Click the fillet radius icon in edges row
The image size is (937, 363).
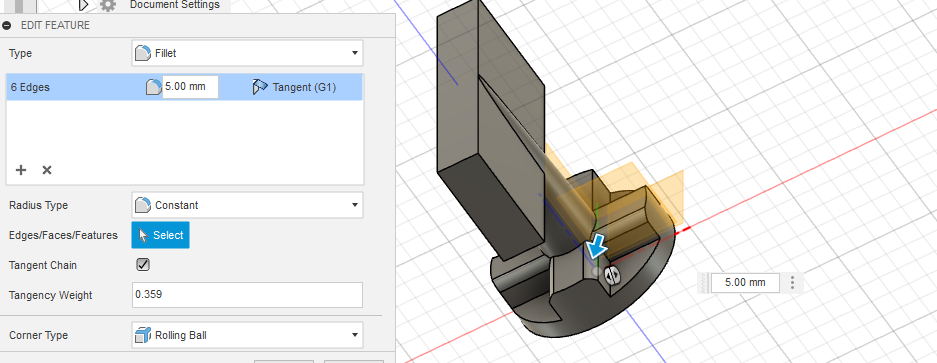coord(154,87)
